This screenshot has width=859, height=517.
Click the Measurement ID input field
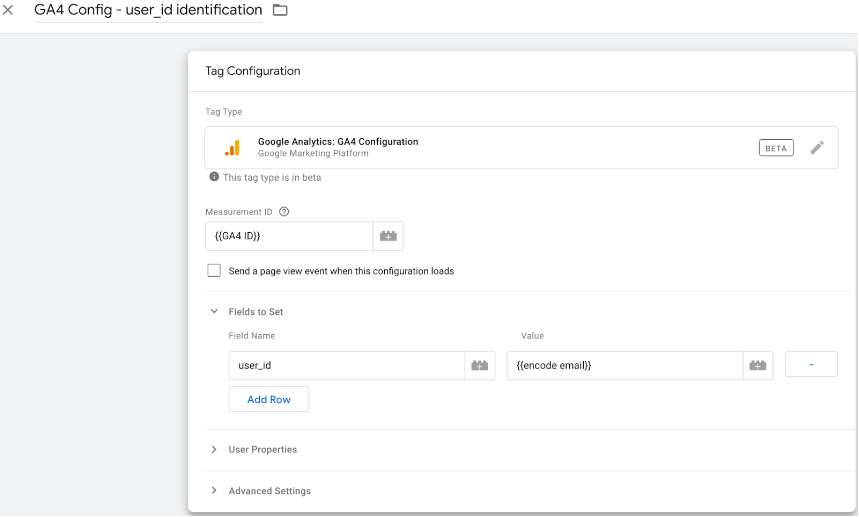pyautogui.click(x=288, y=236)
